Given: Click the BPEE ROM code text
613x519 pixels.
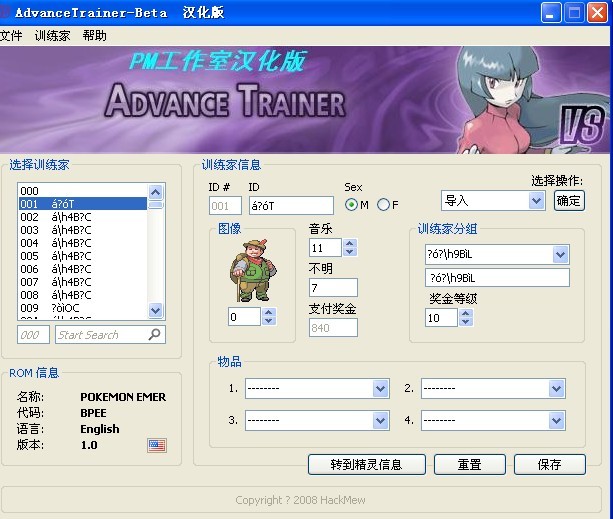Looking at the screenshot, I should (x=93, y=413).
